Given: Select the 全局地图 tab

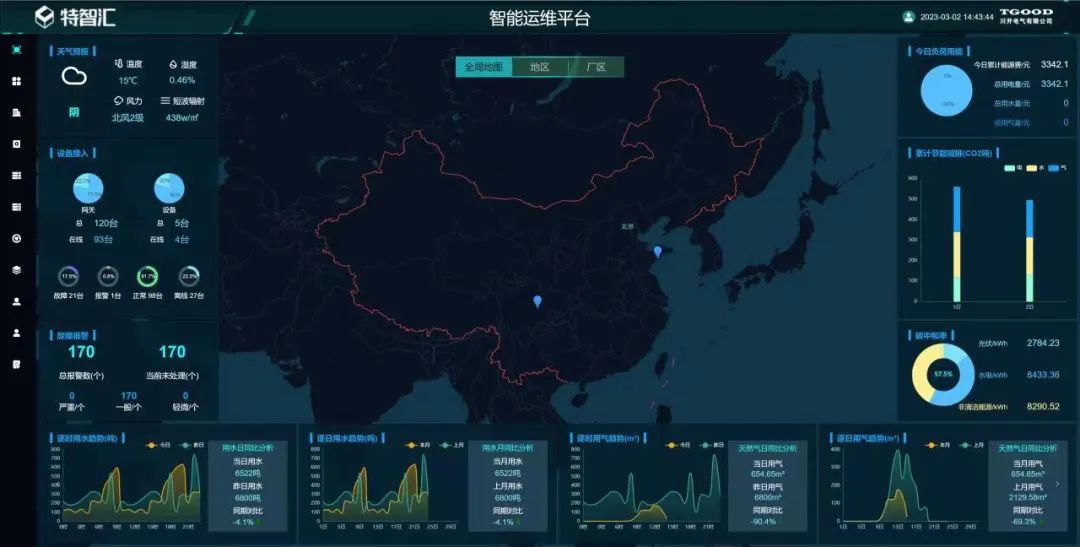Looking at the screenshot, I should tap(484, 67).
